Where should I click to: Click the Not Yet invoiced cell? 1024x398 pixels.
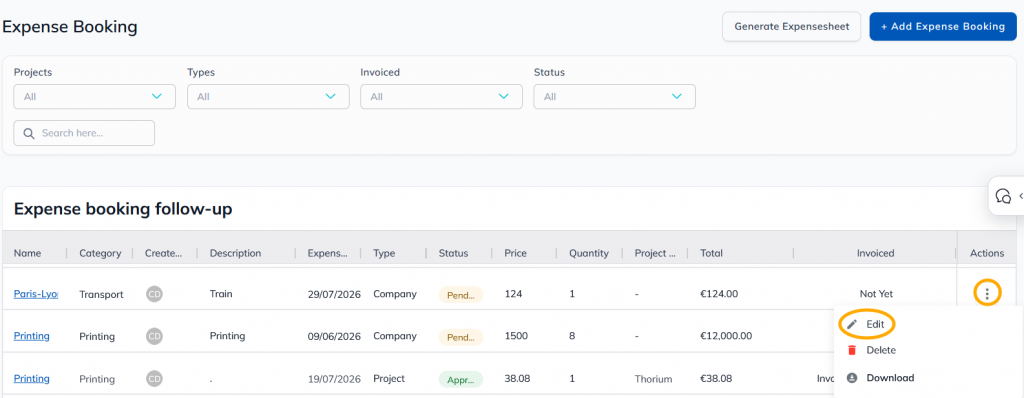(x=876, y=294)
